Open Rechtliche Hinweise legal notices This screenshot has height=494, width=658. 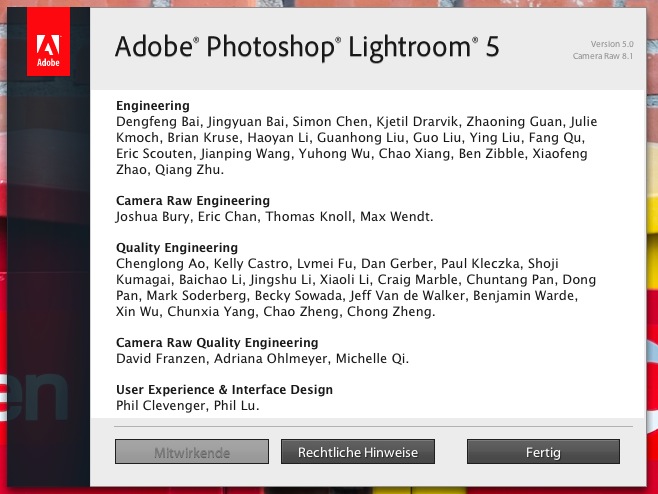[x=357, y=453]
